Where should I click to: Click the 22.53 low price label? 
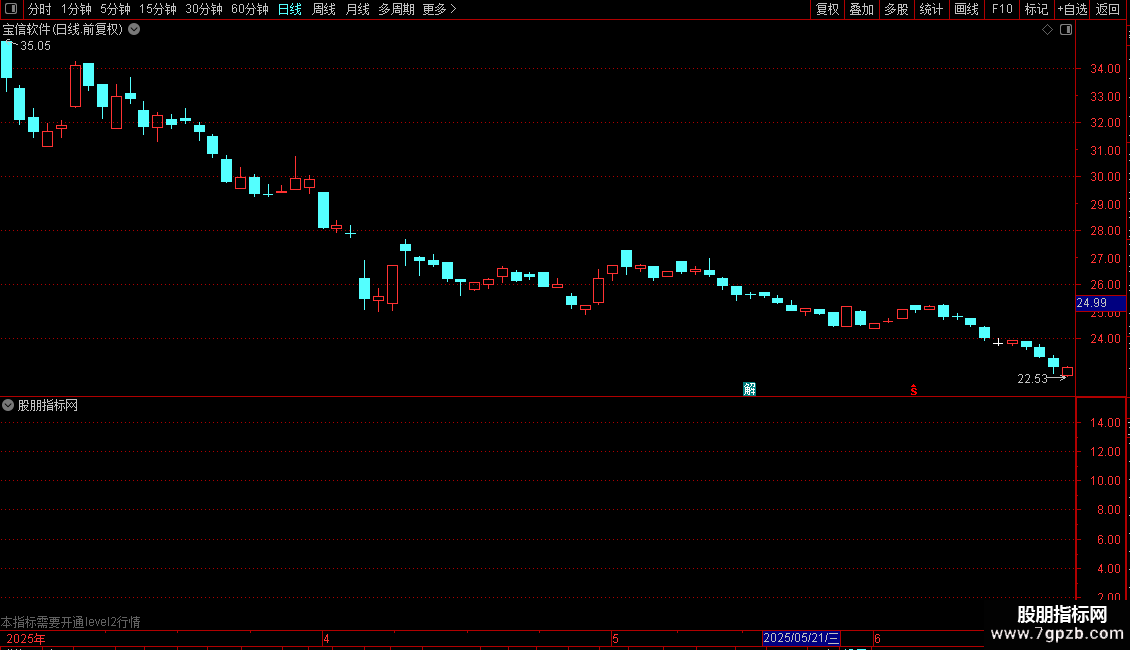pos(1032,379)
